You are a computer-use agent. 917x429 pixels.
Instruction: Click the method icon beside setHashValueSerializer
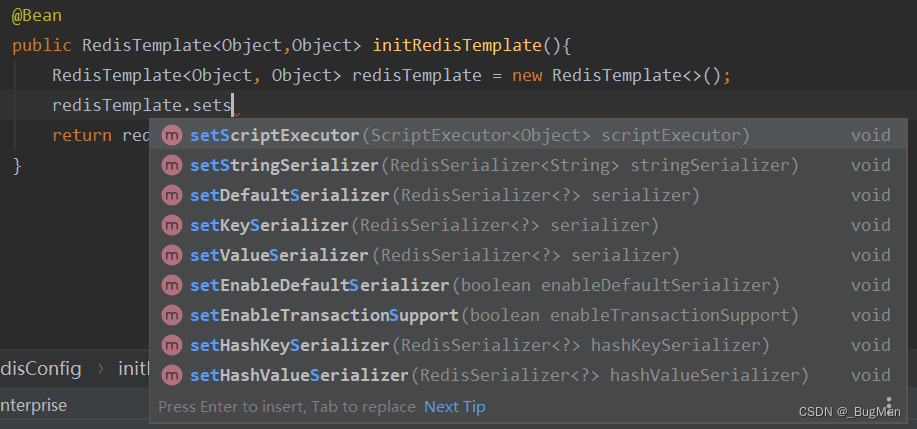172,376
